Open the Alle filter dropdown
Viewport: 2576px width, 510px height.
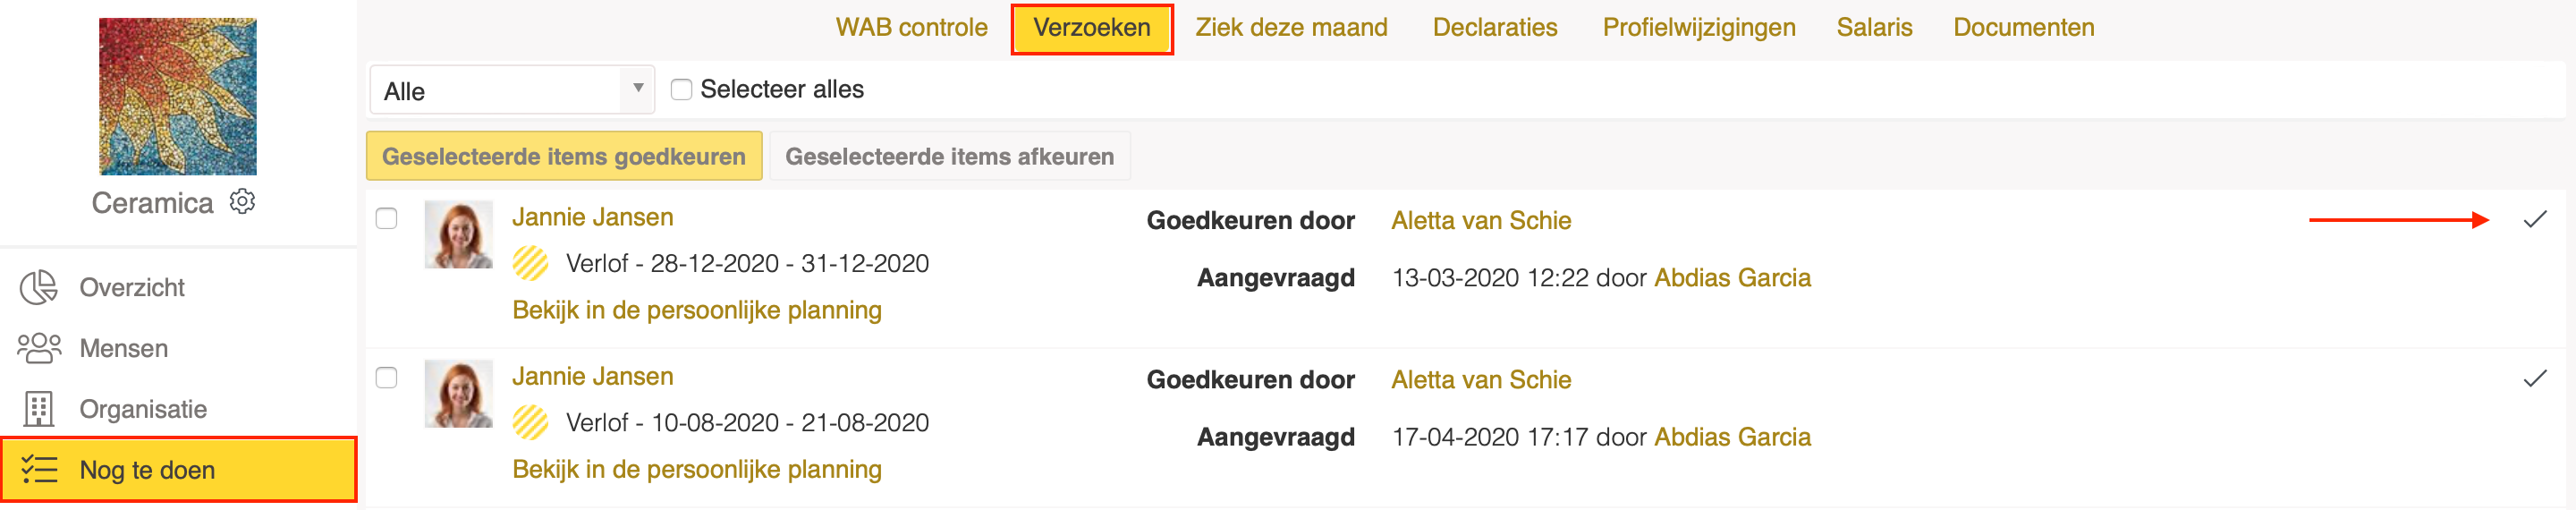(512, 90)
